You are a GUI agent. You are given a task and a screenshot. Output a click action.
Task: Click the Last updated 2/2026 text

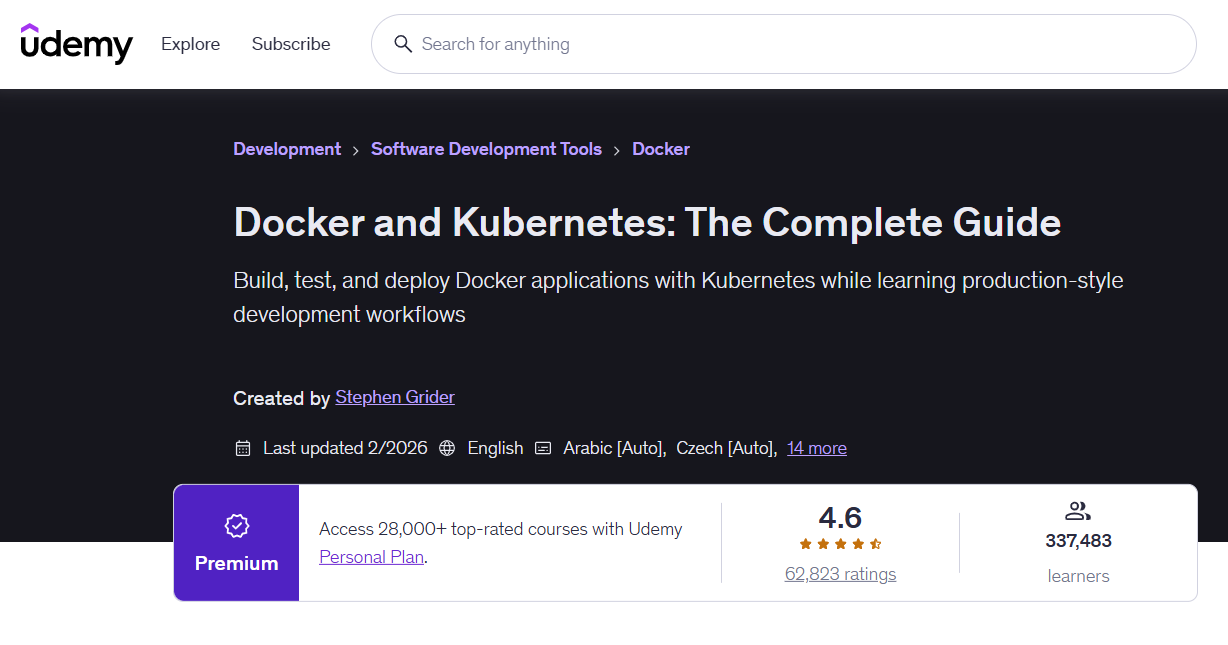pyautogui.click(x=345, y=448)
